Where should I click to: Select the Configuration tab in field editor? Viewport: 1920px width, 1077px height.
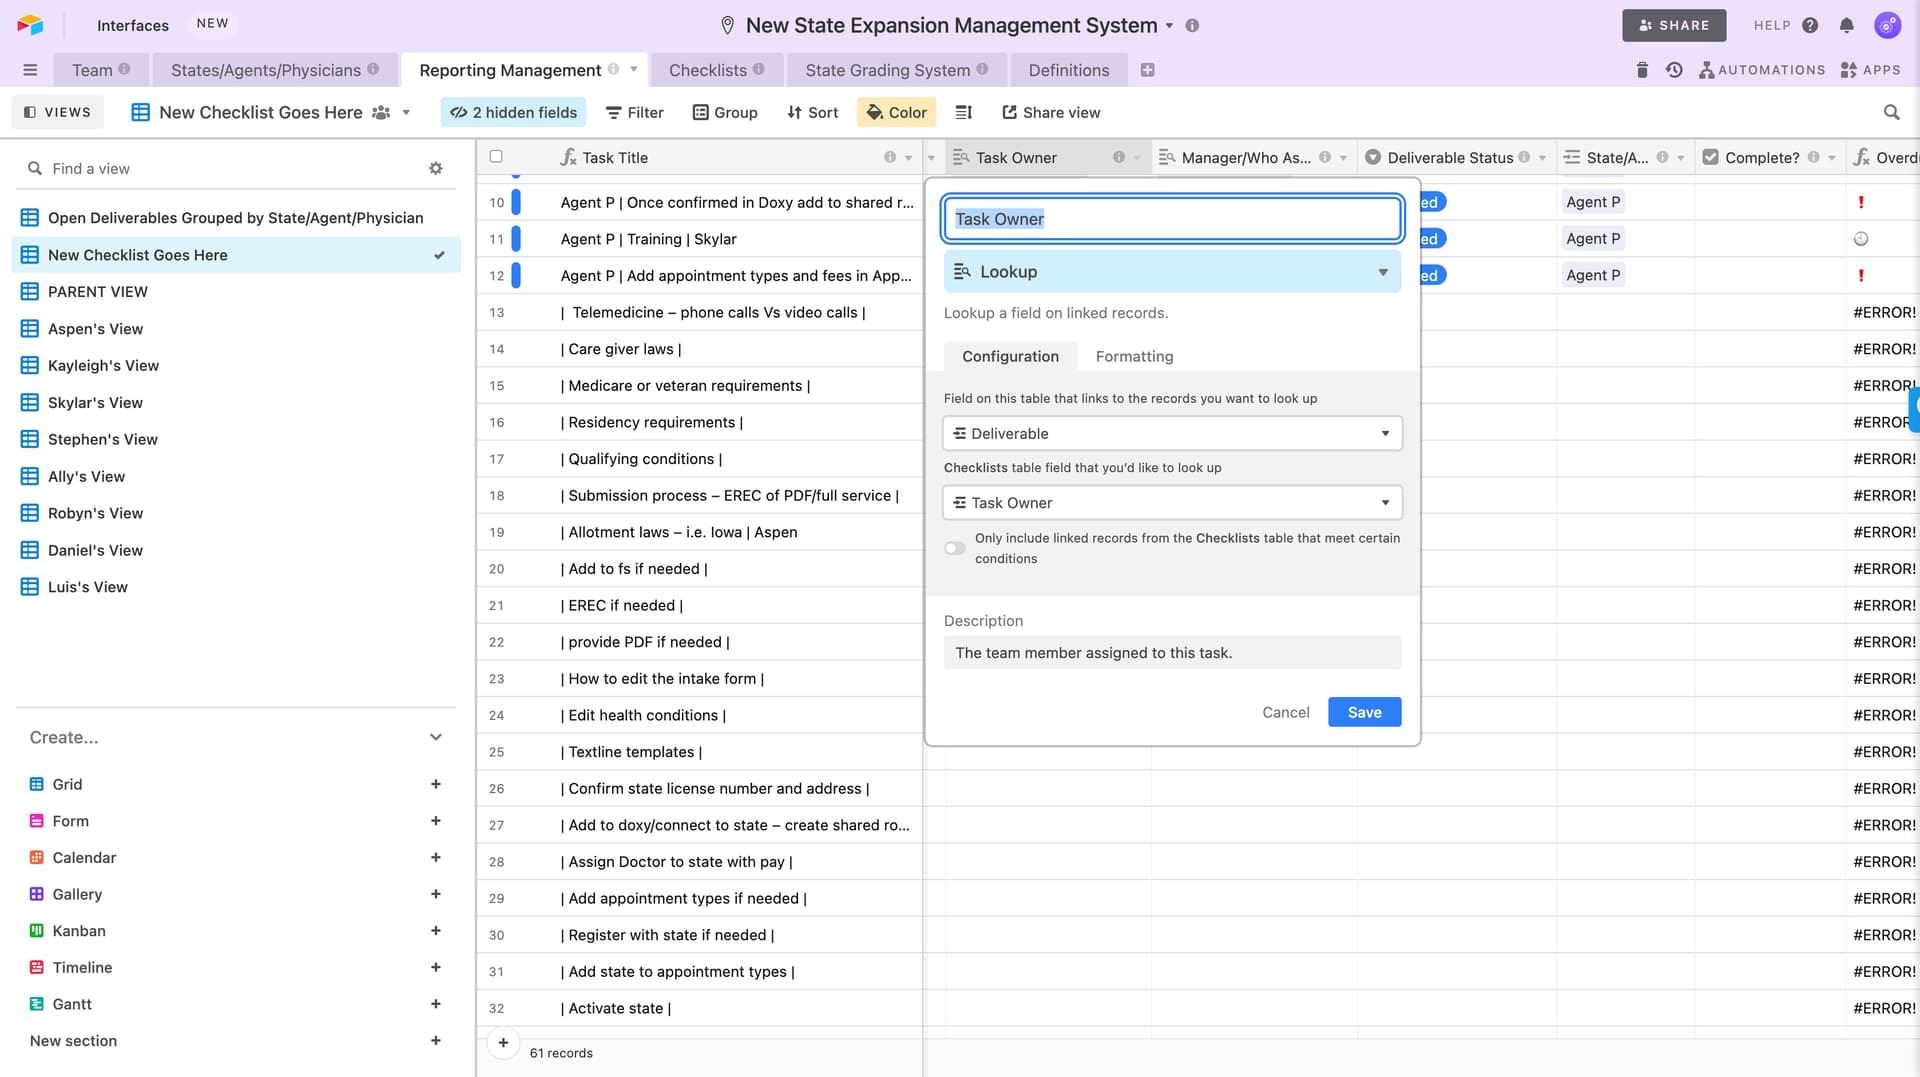1010,357
